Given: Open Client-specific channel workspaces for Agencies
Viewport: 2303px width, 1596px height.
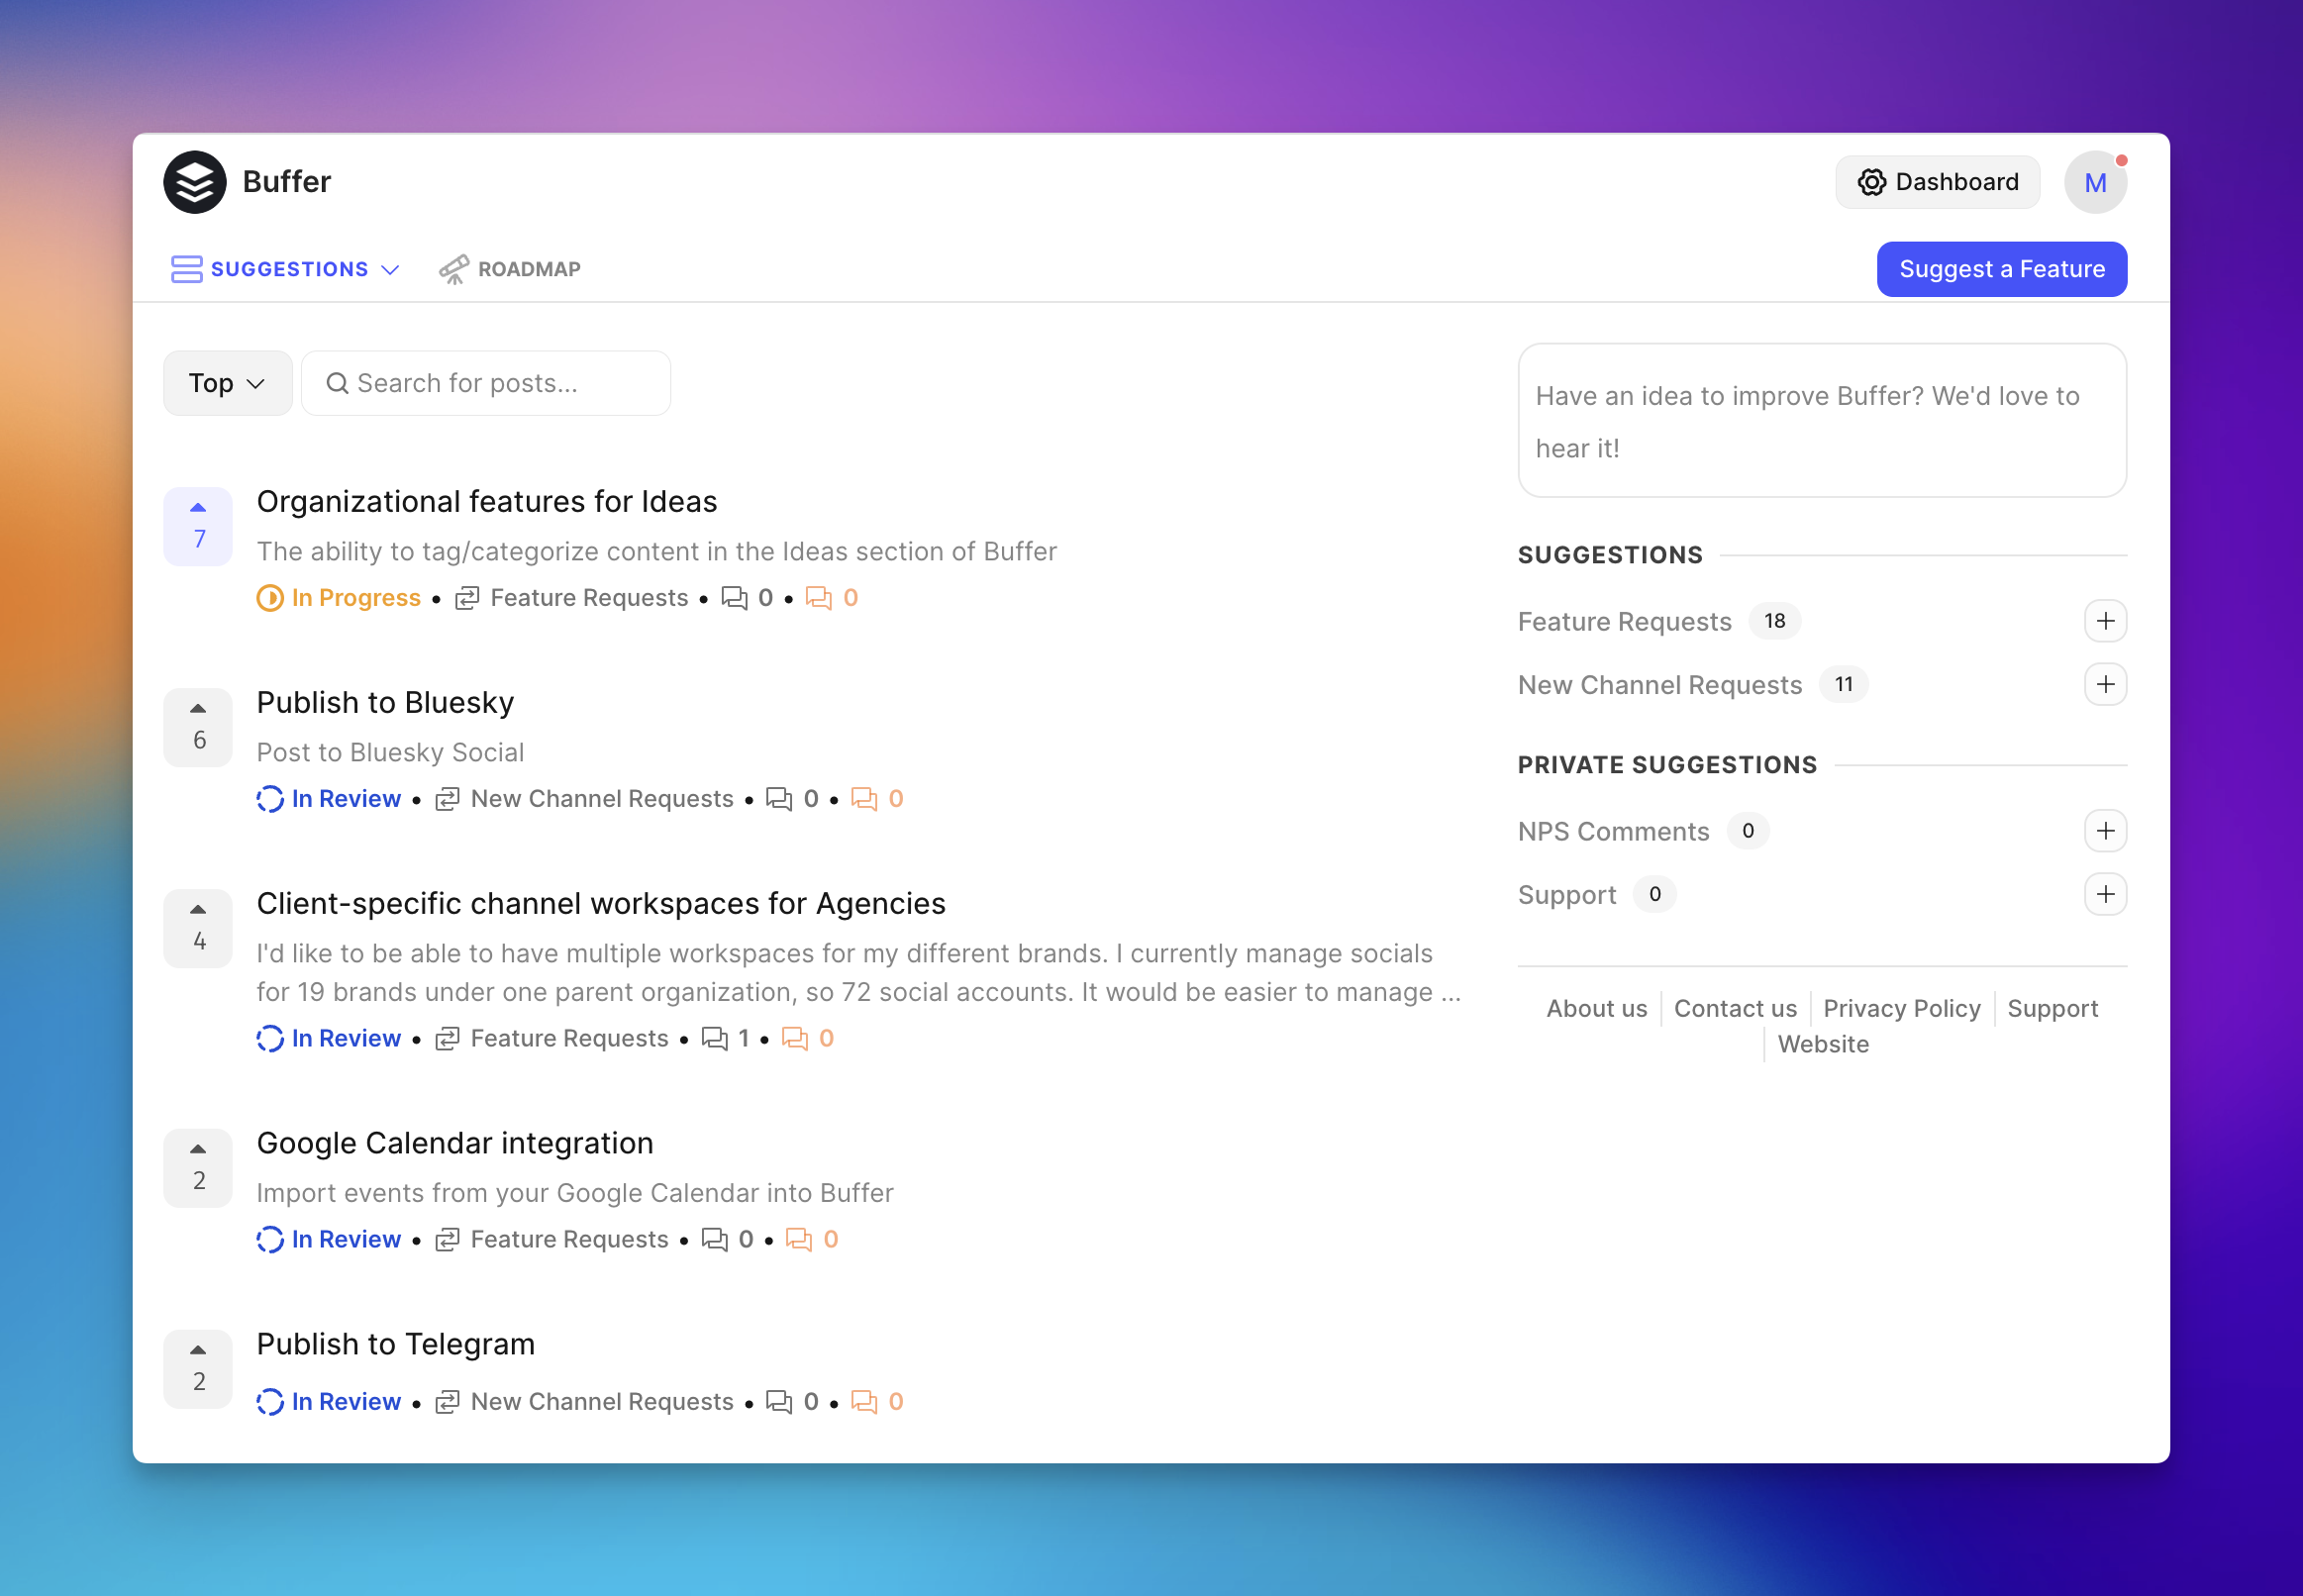Looking at the screenshot, I should (601, 903).
